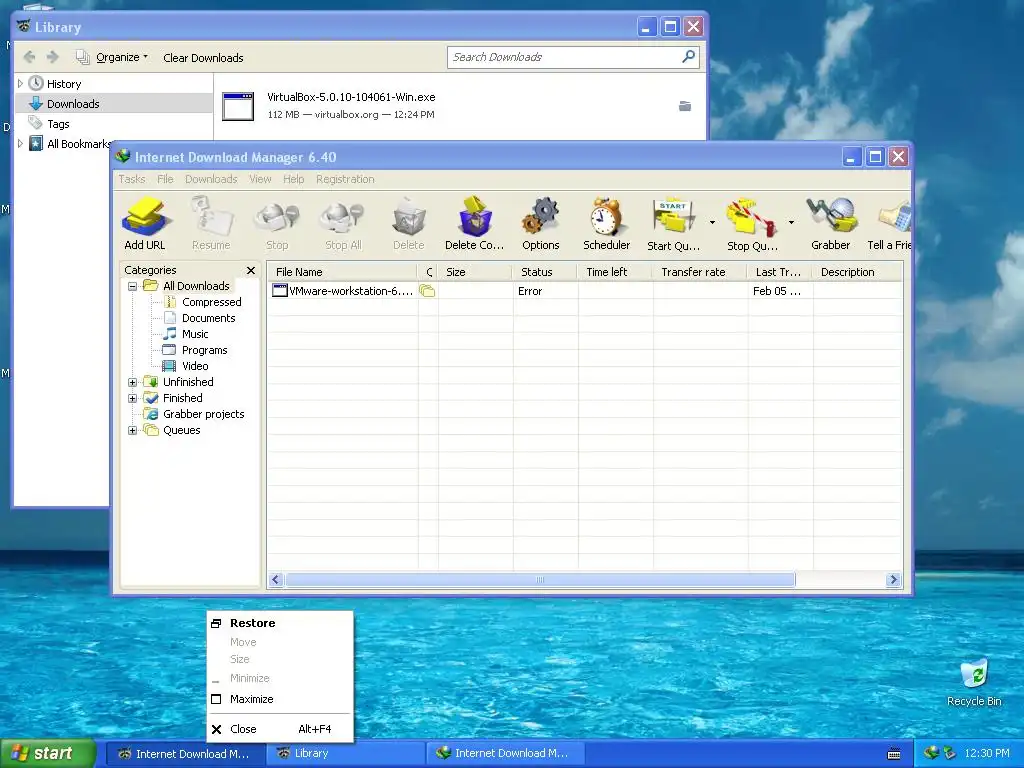This screenshot has height=768, width=1024.
Task: Expand the Finished category
Action: pos(133,398)
